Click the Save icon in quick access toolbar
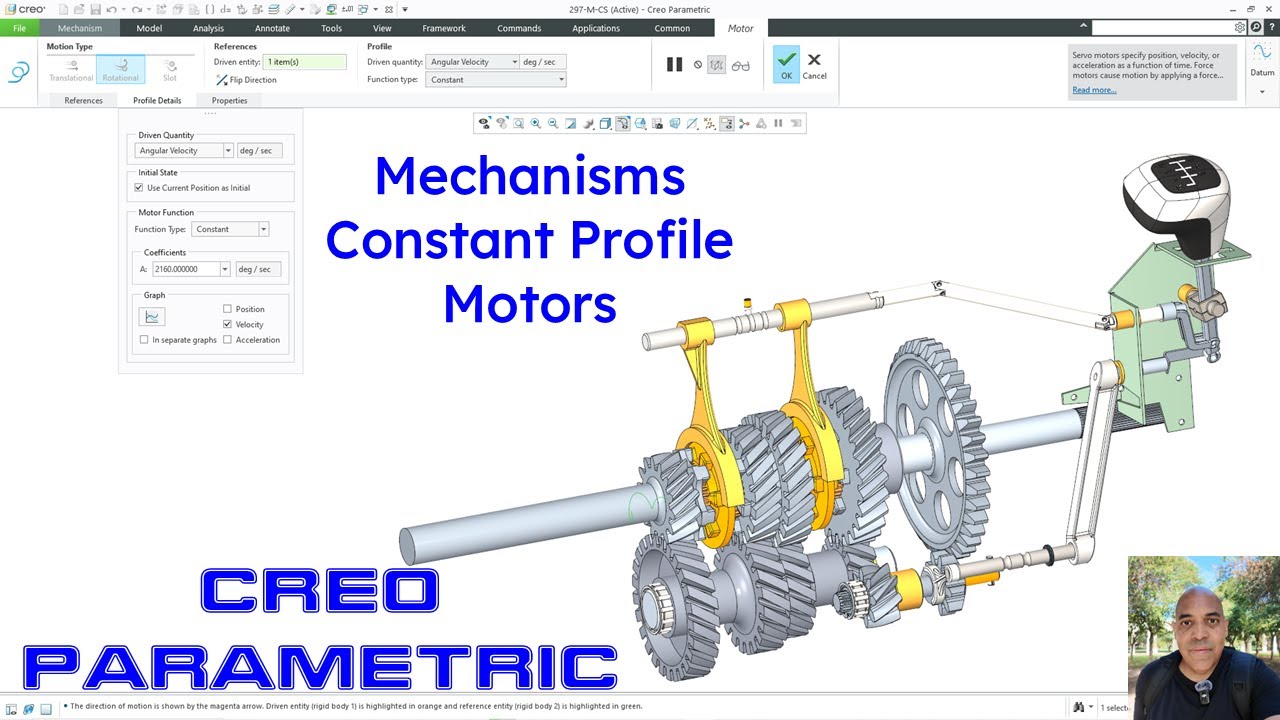The width and height of the screenshot is (1280, 720). (x=95, y=9)
